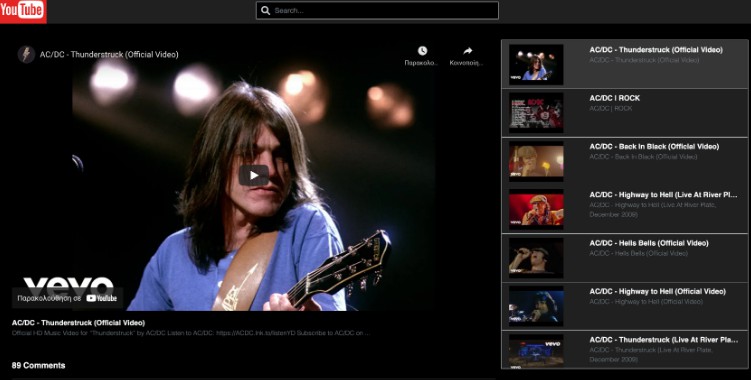Viewport: 751px width, 380px height.
Task: Click the Back In Black gray subtitle text
Action: [643, 157]
